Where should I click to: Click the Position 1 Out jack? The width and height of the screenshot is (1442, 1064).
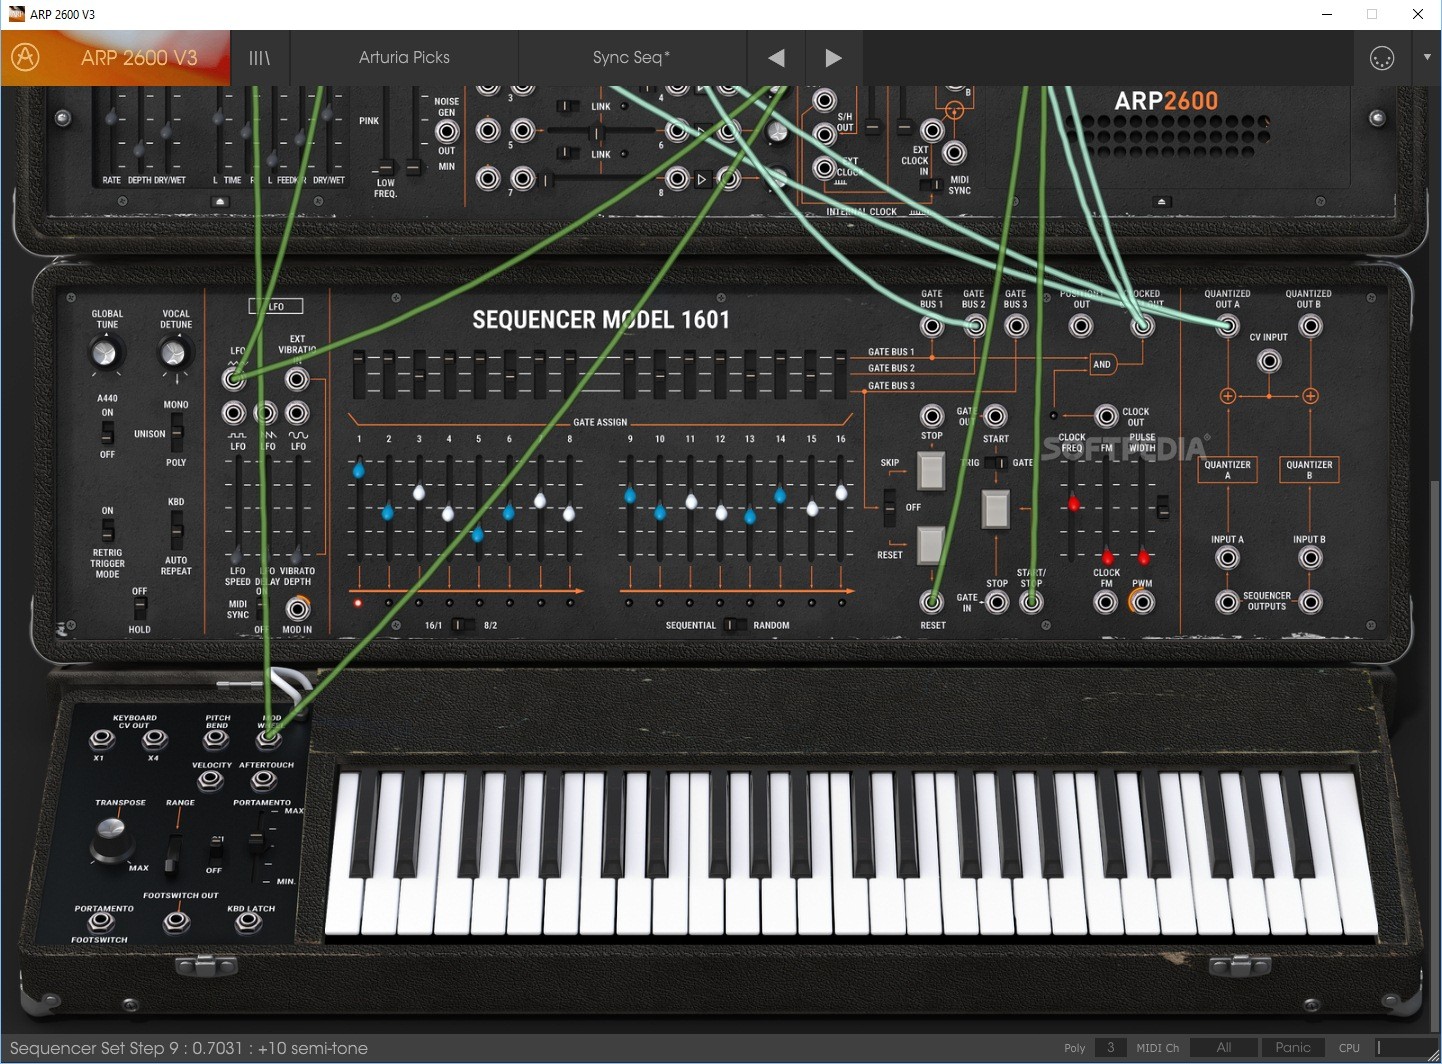point(1081,326)
